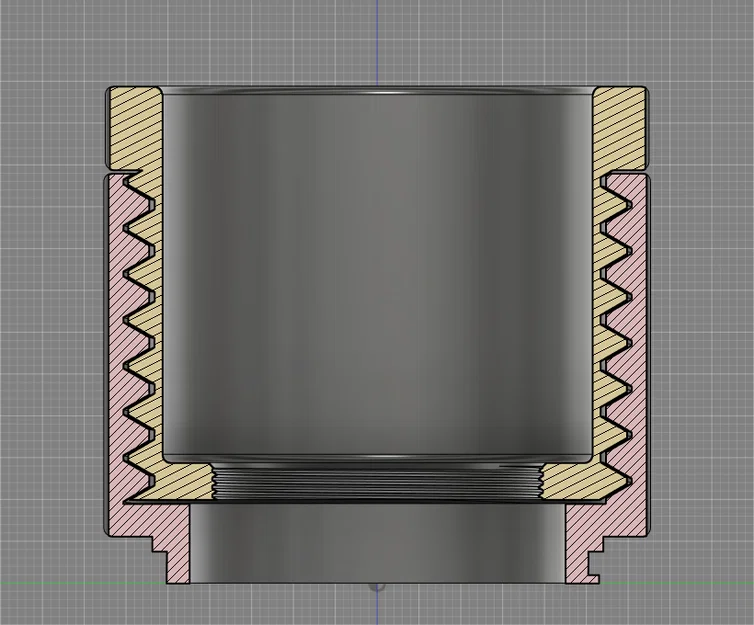Select the lower grey bore of pink part
Screen dimensions: 754x625
pyautogui.click(x=377, y=543)
